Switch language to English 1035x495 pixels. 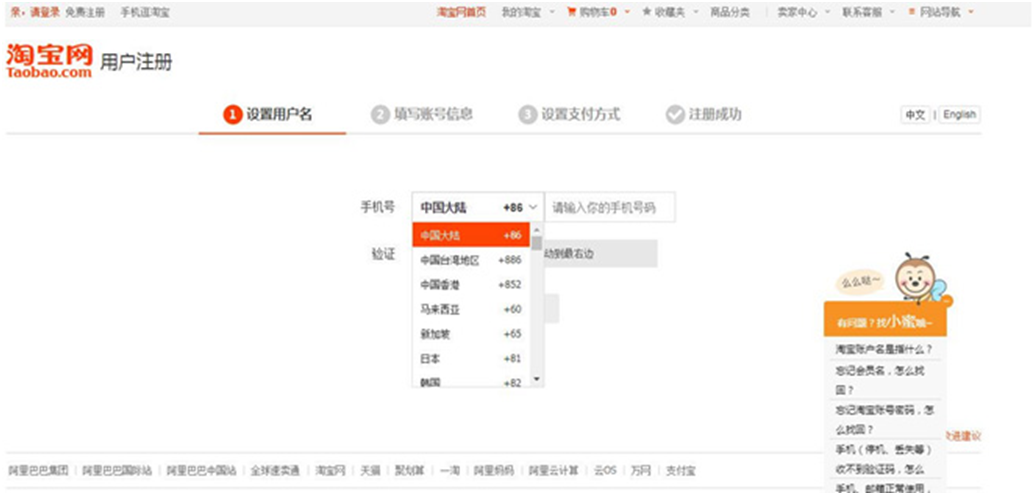tap(959, 115)
